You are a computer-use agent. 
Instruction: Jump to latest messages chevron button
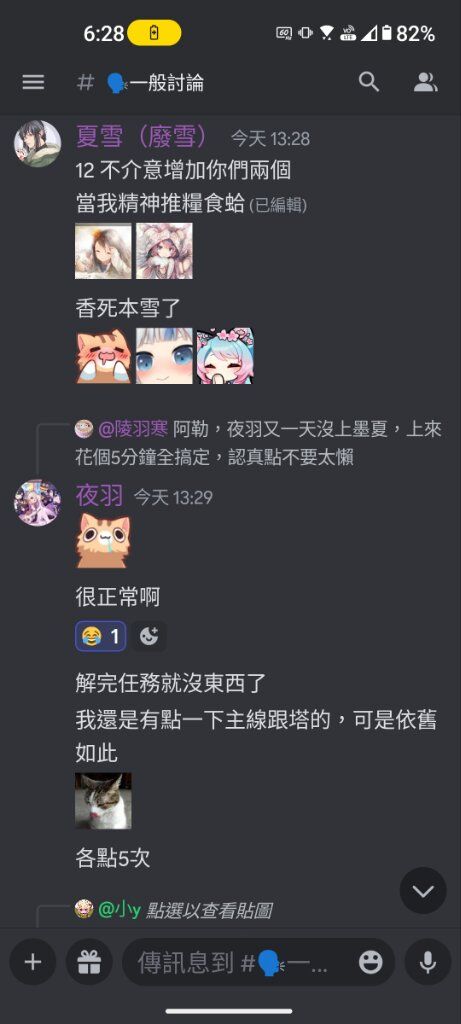pos(423,890)
